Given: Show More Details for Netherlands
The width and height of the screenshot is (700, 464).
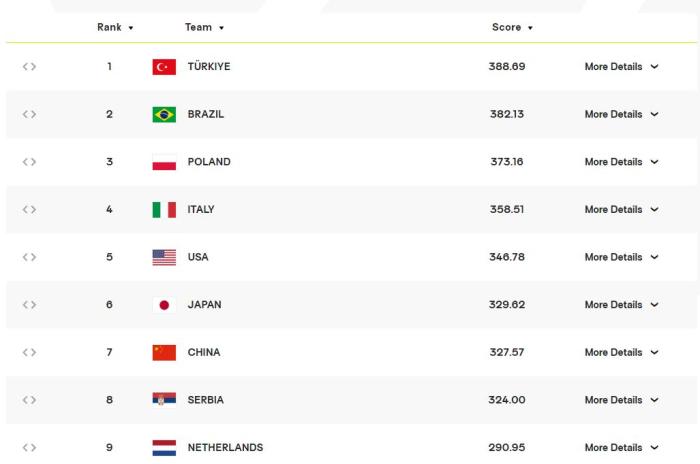Looking at the screenshot, I should click(x=621, y=448).
